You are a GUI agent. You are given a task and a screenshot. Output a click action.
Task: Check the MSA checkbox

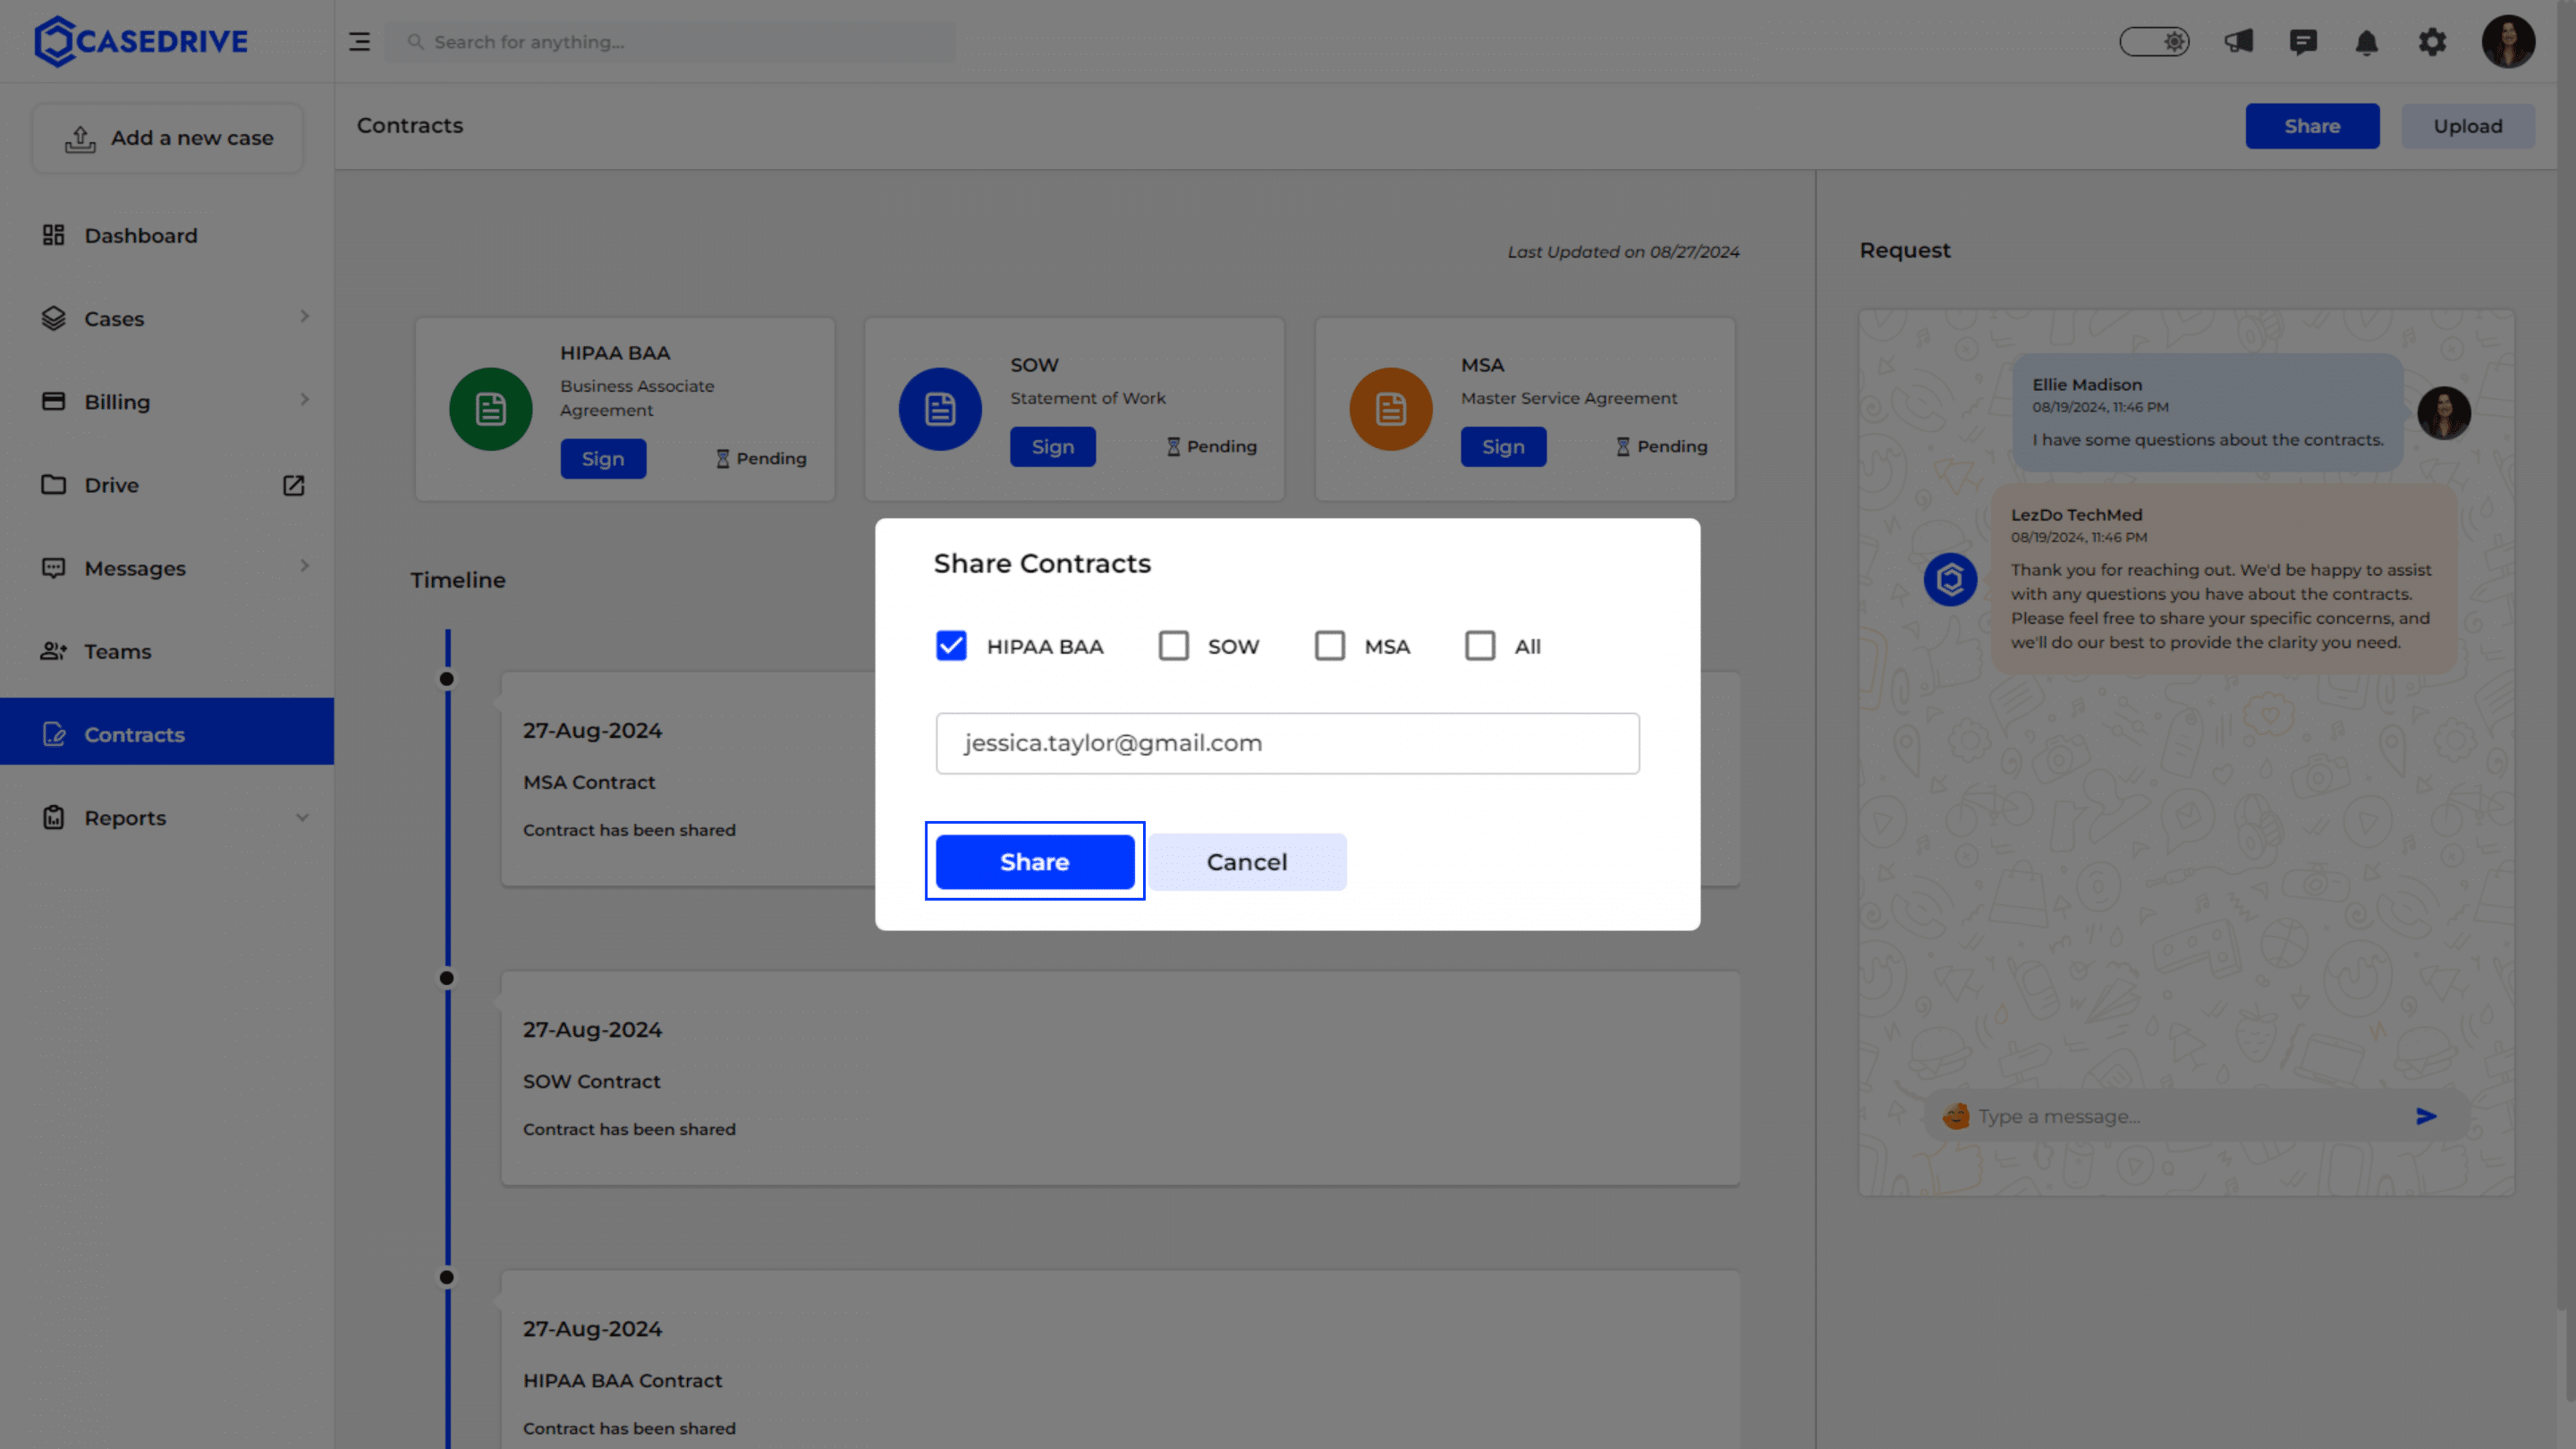pos(1330,646)
